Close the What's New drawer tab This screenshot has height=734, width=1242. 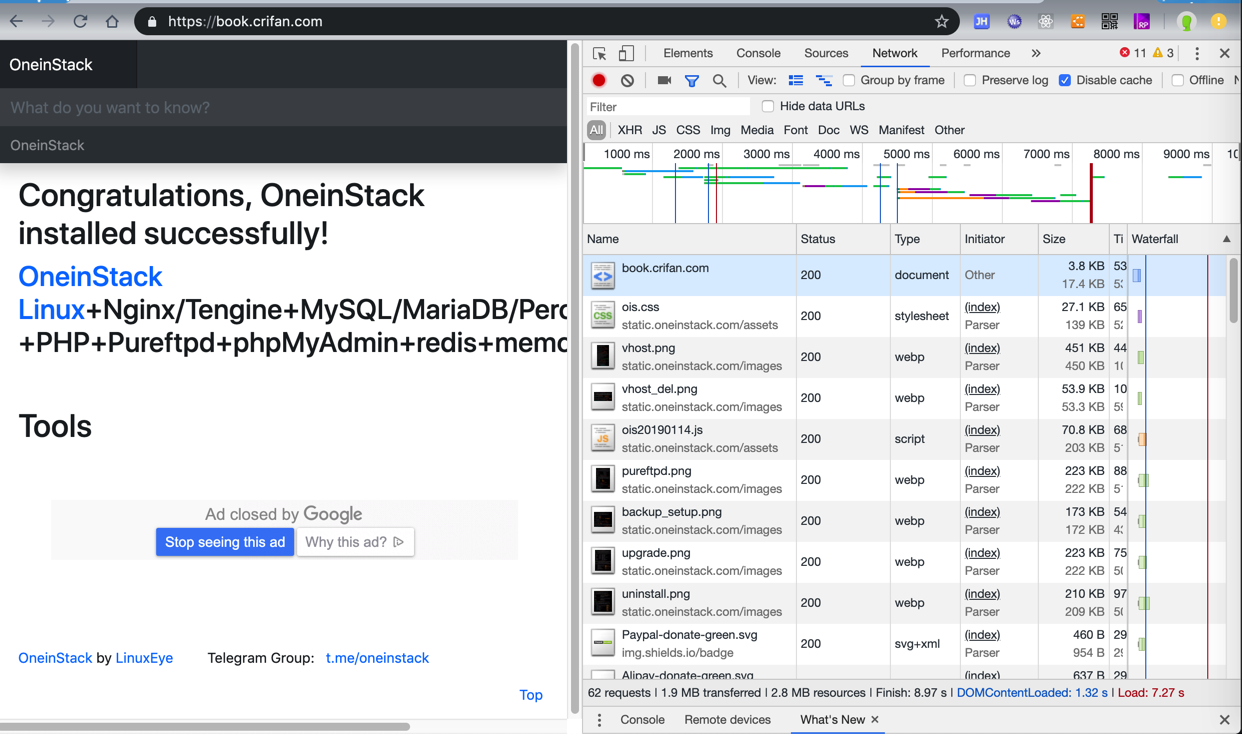875,720
